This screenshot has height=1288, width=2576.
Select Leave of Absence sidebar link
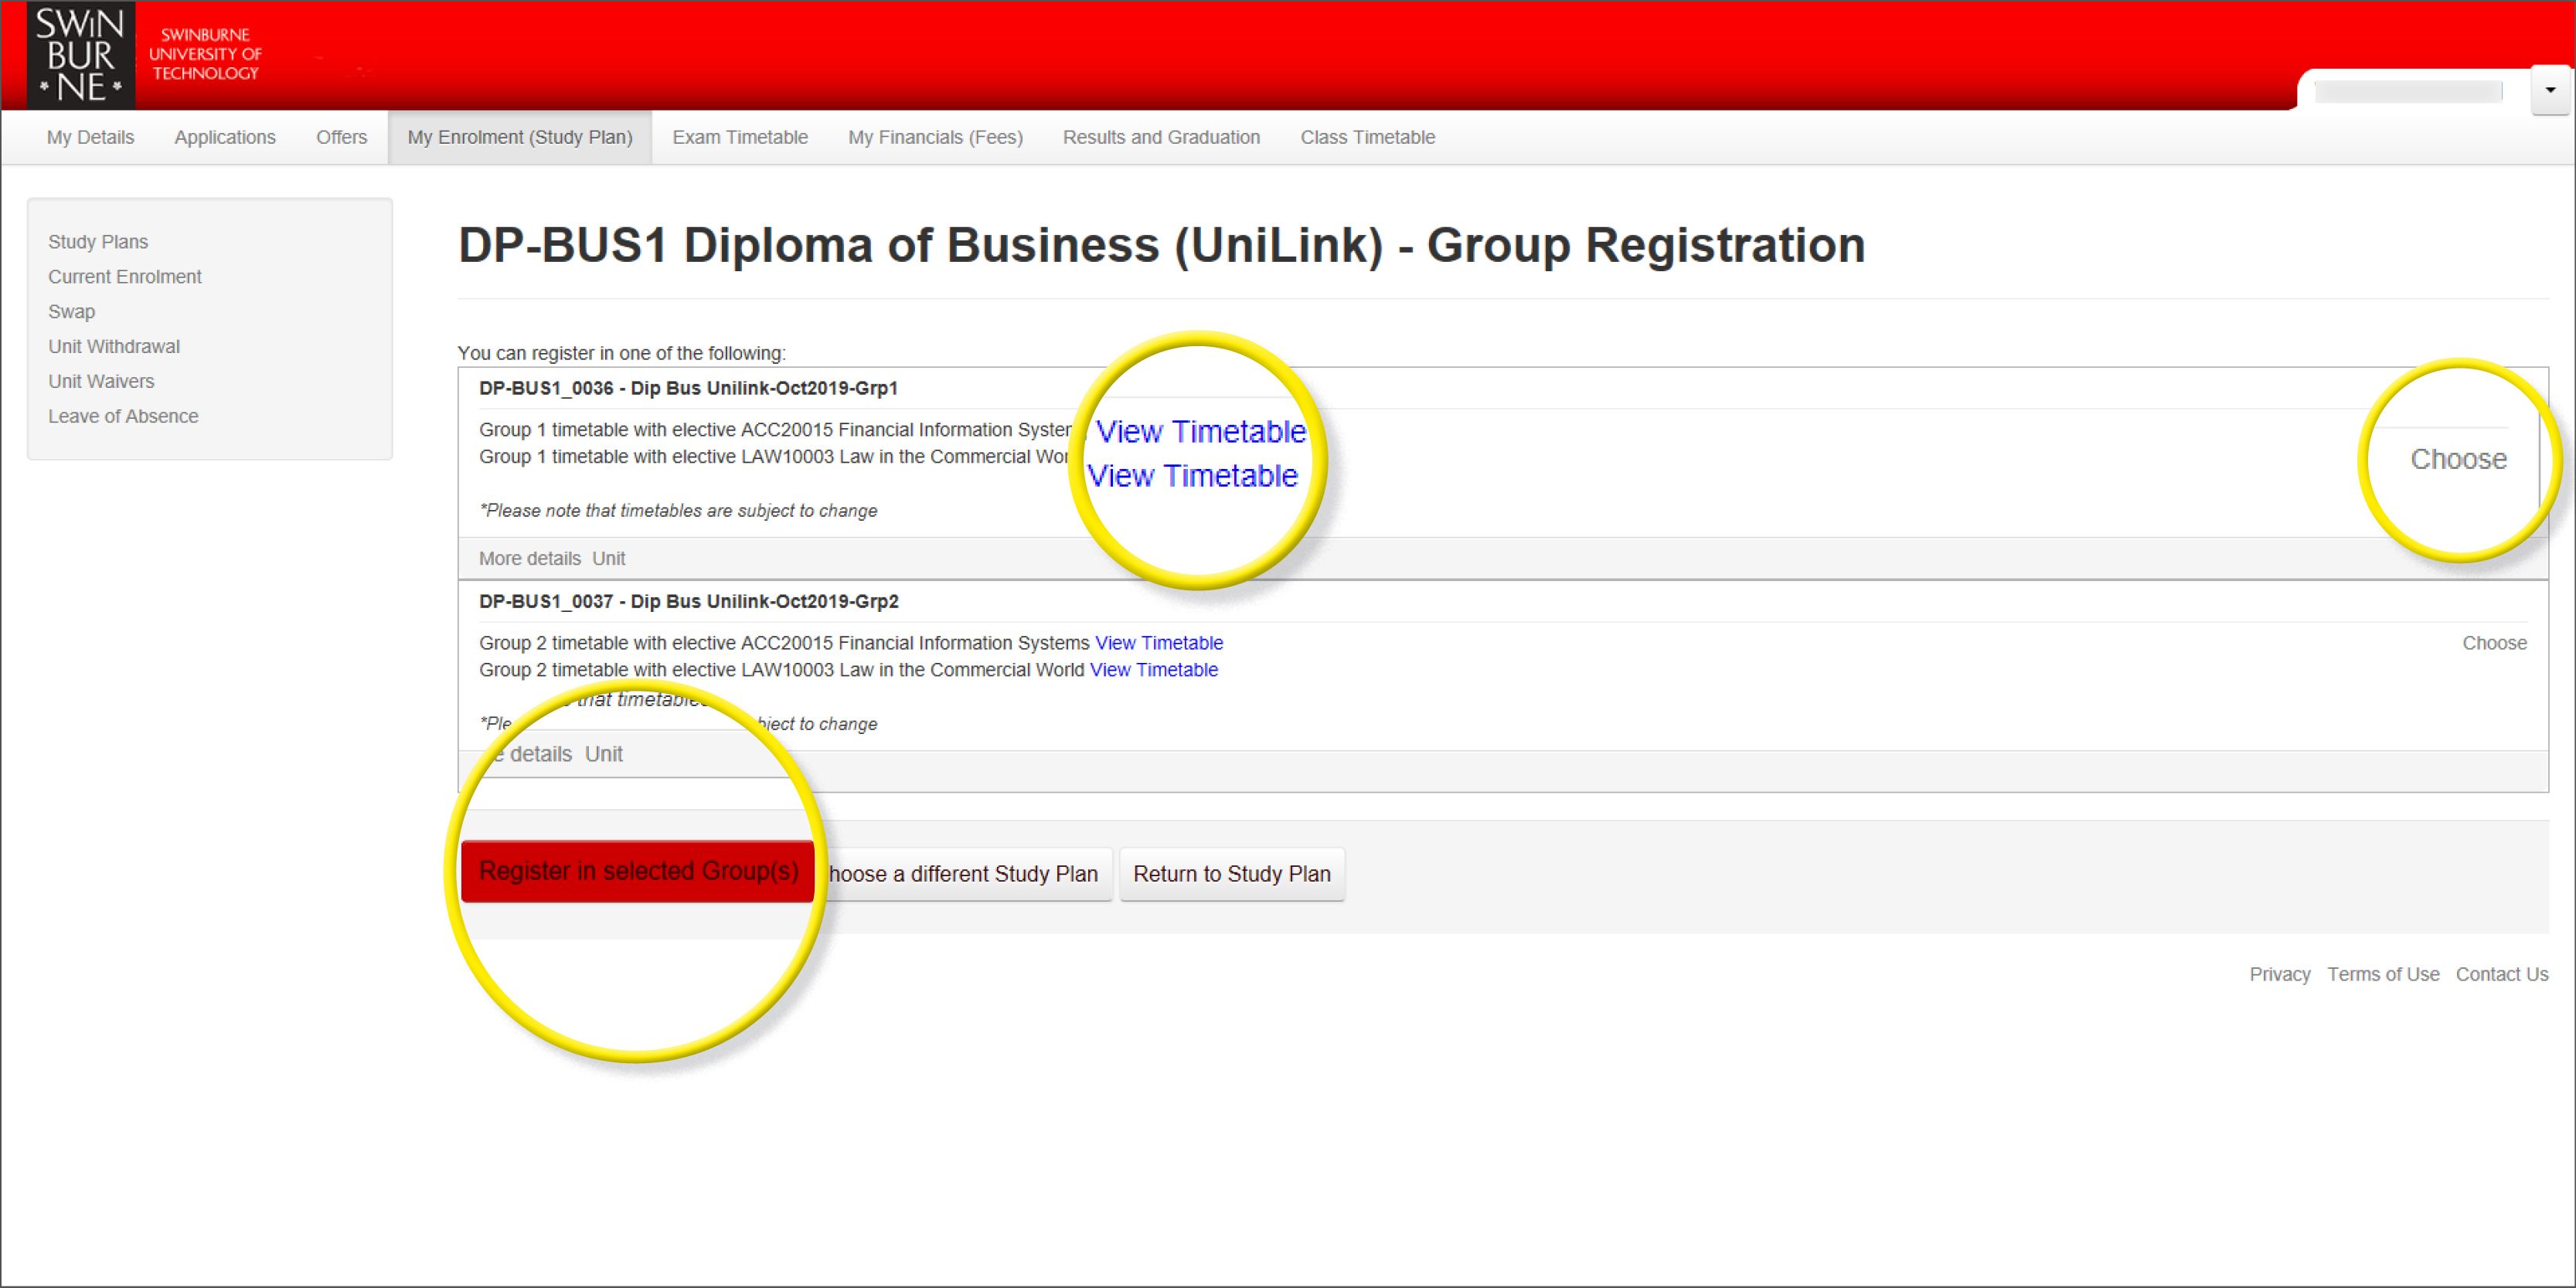pos(123,417)
